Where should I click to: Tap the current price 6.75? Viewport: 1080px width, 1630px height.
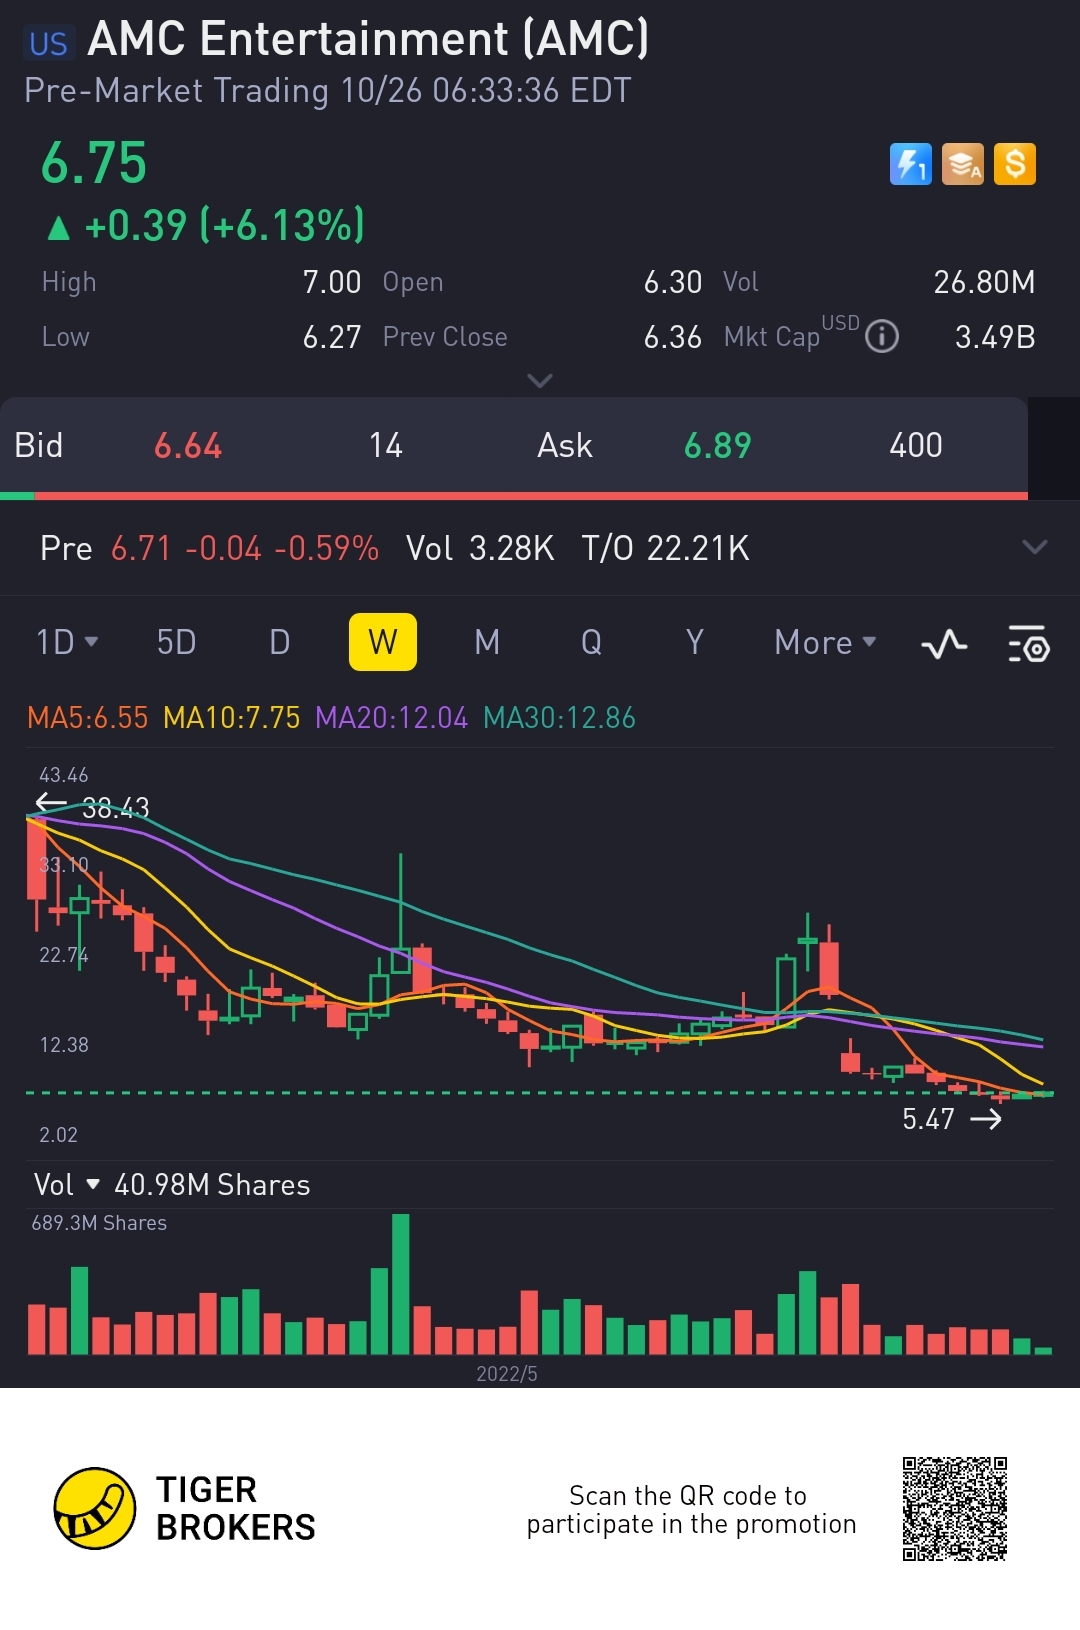[94, 163]
